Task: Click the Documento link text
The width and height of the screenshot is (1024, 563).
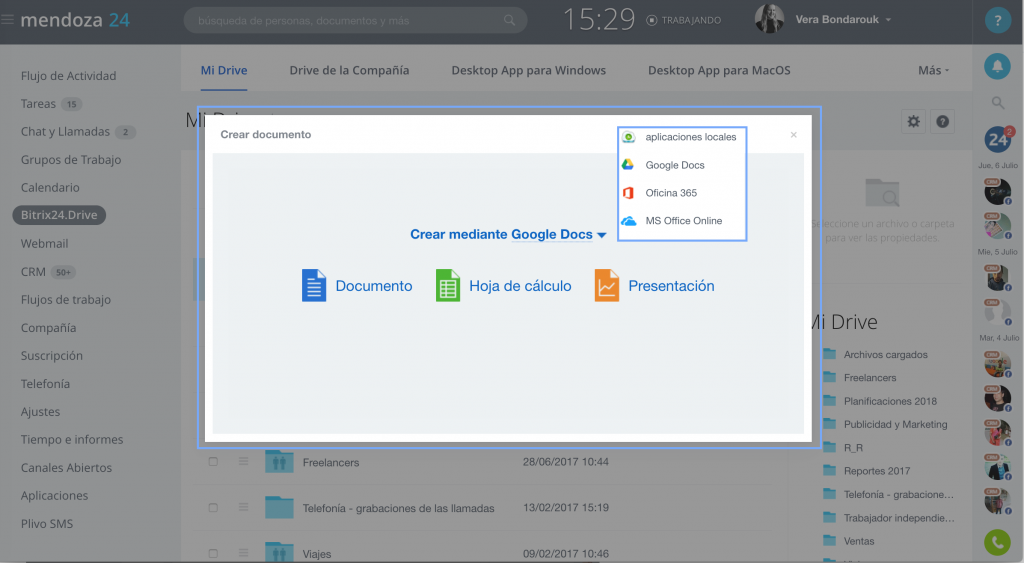Action: pos(374,286)
